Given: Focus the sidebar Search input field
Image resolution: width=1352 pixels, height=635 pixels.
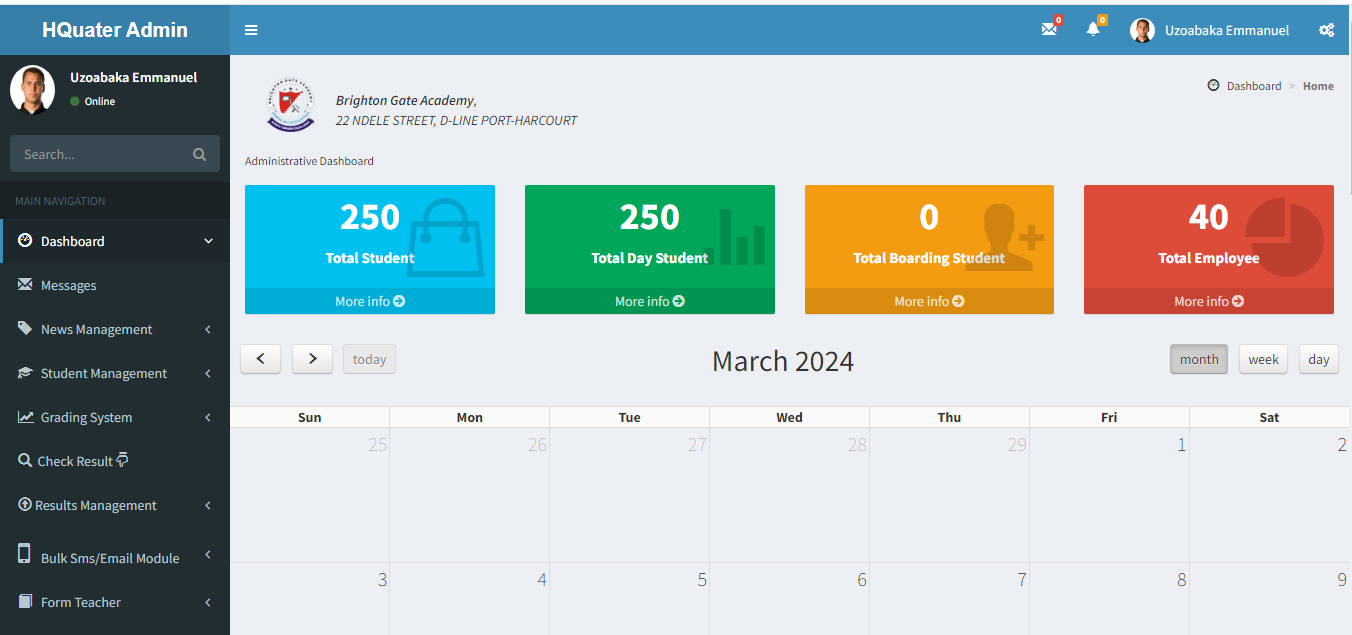Looking at the screenshot, I should pos(100,154).
